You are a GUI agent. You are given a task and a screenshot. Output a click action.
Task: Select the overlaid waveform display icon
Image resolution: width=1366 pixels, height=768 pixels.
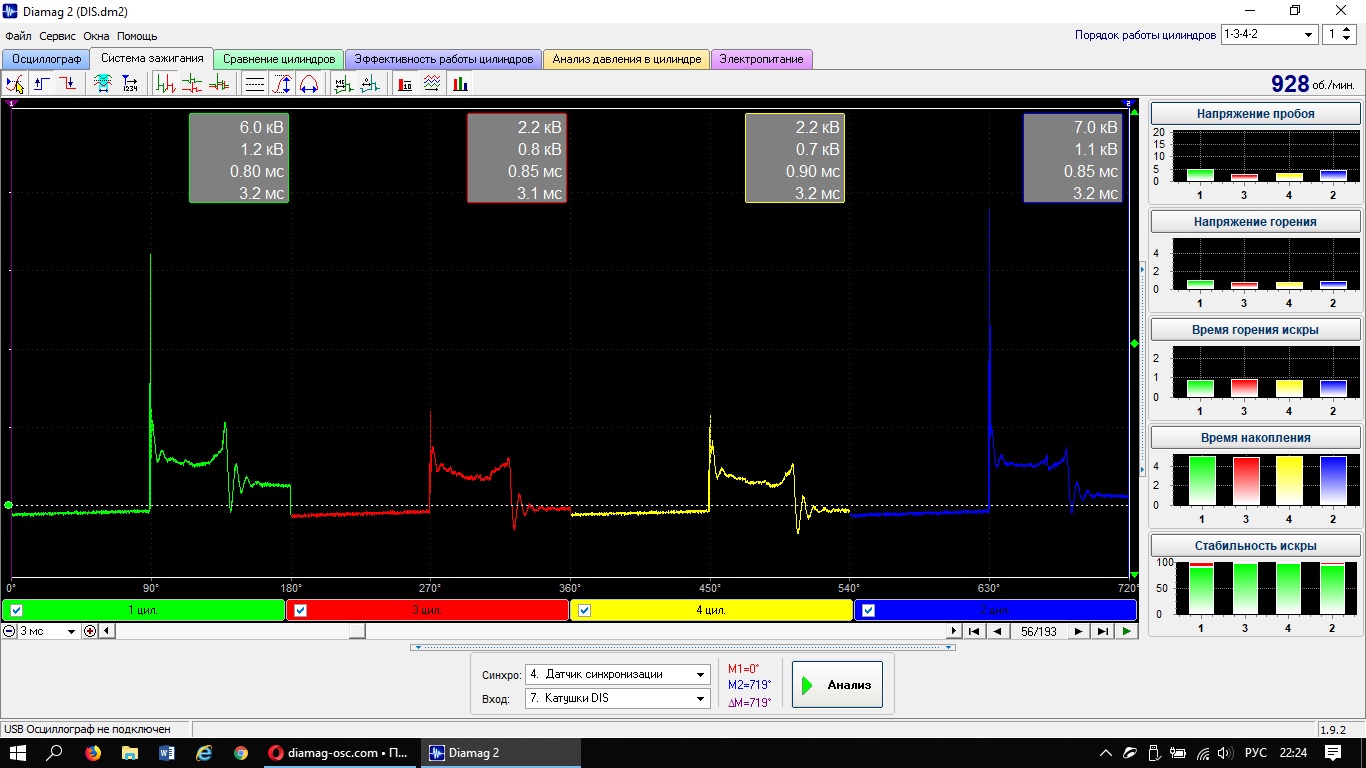[x=218, y=84]
